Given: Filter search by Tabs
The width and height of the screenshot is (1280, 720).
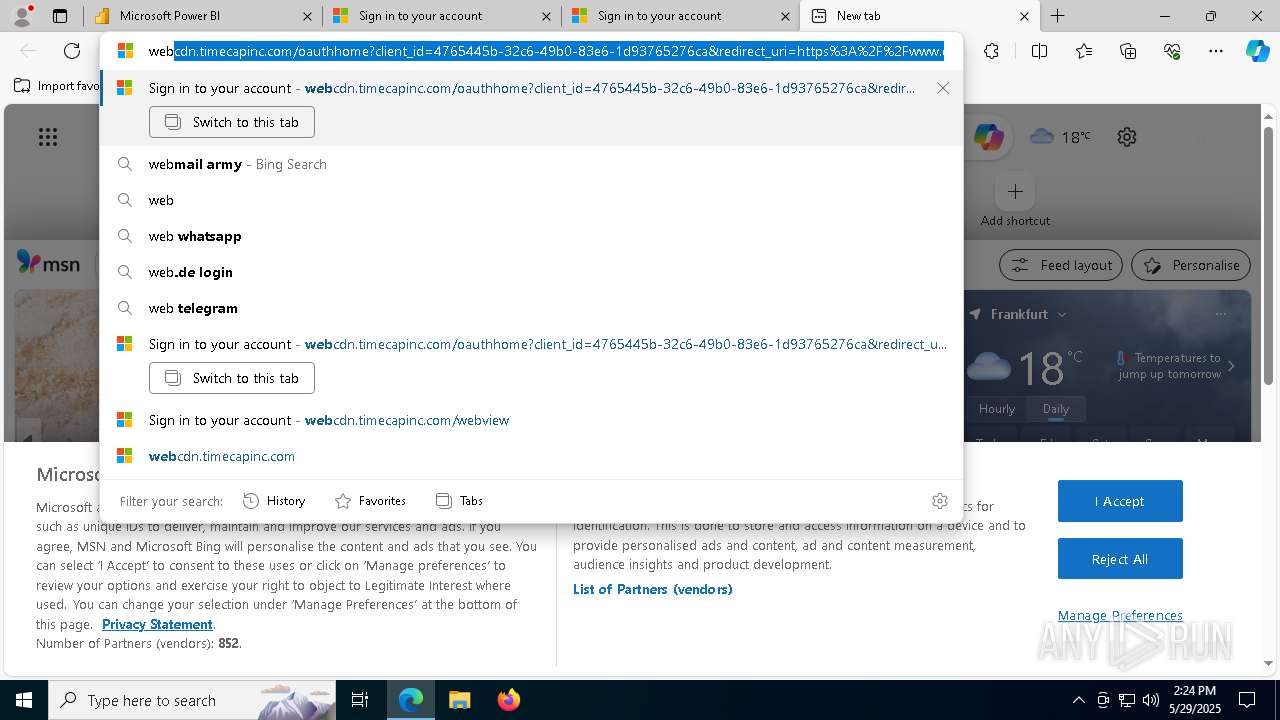Looking at the screenshot, I should [x=459, y=500].
